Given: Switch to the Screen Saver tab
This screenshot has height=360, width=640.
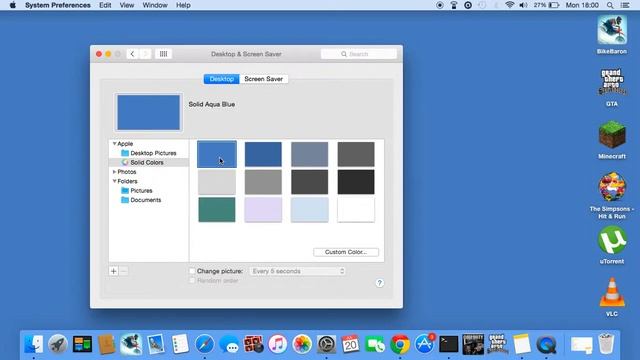Looking at the screenshot, I should coord(264,79).
